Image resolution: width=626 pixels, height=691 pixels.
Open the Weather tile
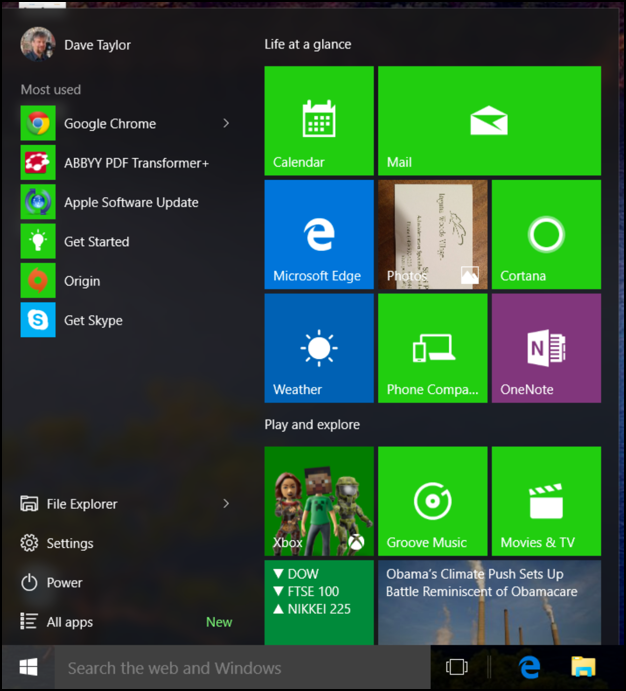[319, 348]
